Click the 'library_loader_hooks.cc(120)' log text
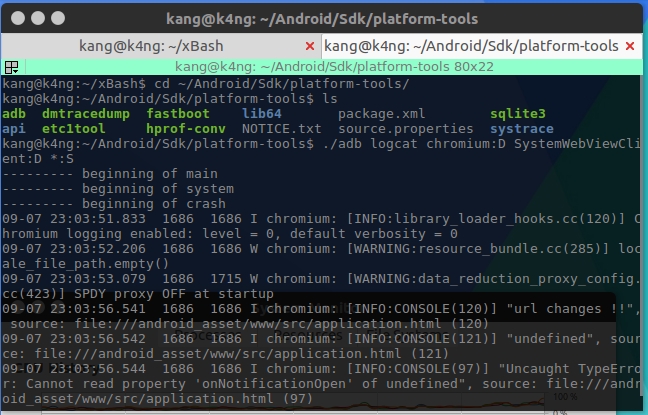The height and width of the screenshot is (415, 648). point(505,219)
